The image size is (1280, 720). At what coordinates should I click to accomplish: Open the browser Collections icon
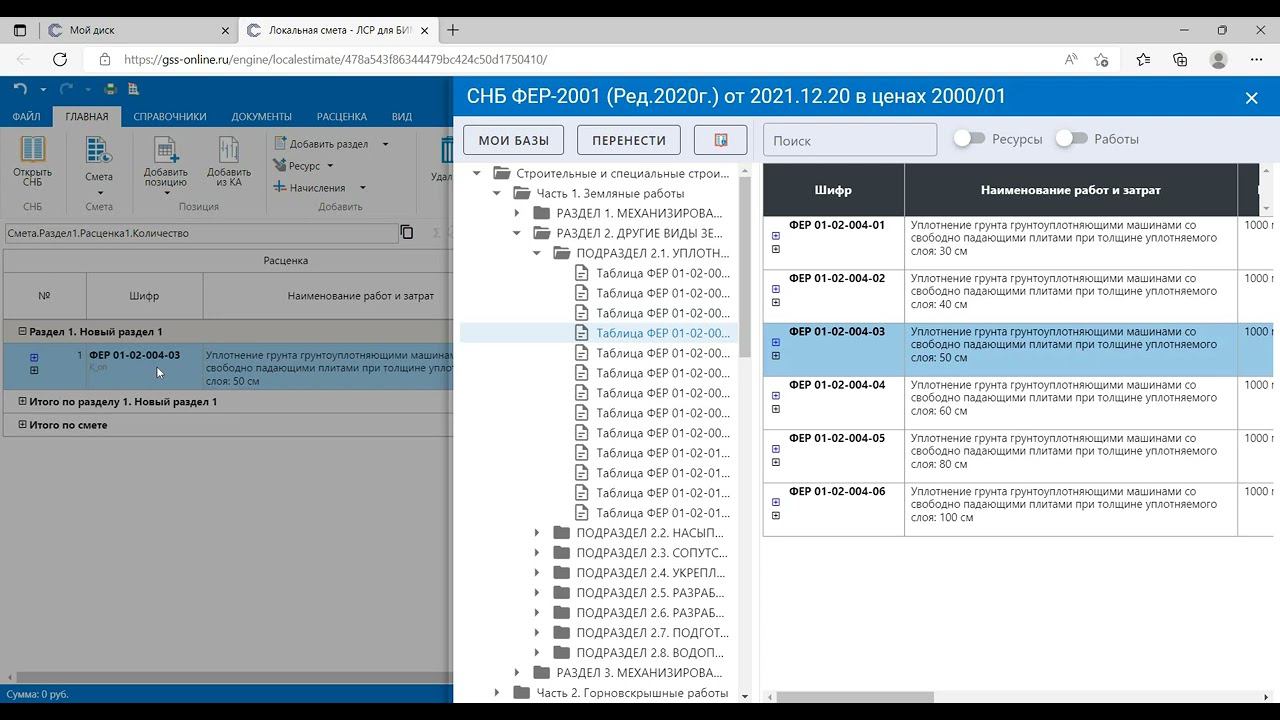click(1180, 60)
